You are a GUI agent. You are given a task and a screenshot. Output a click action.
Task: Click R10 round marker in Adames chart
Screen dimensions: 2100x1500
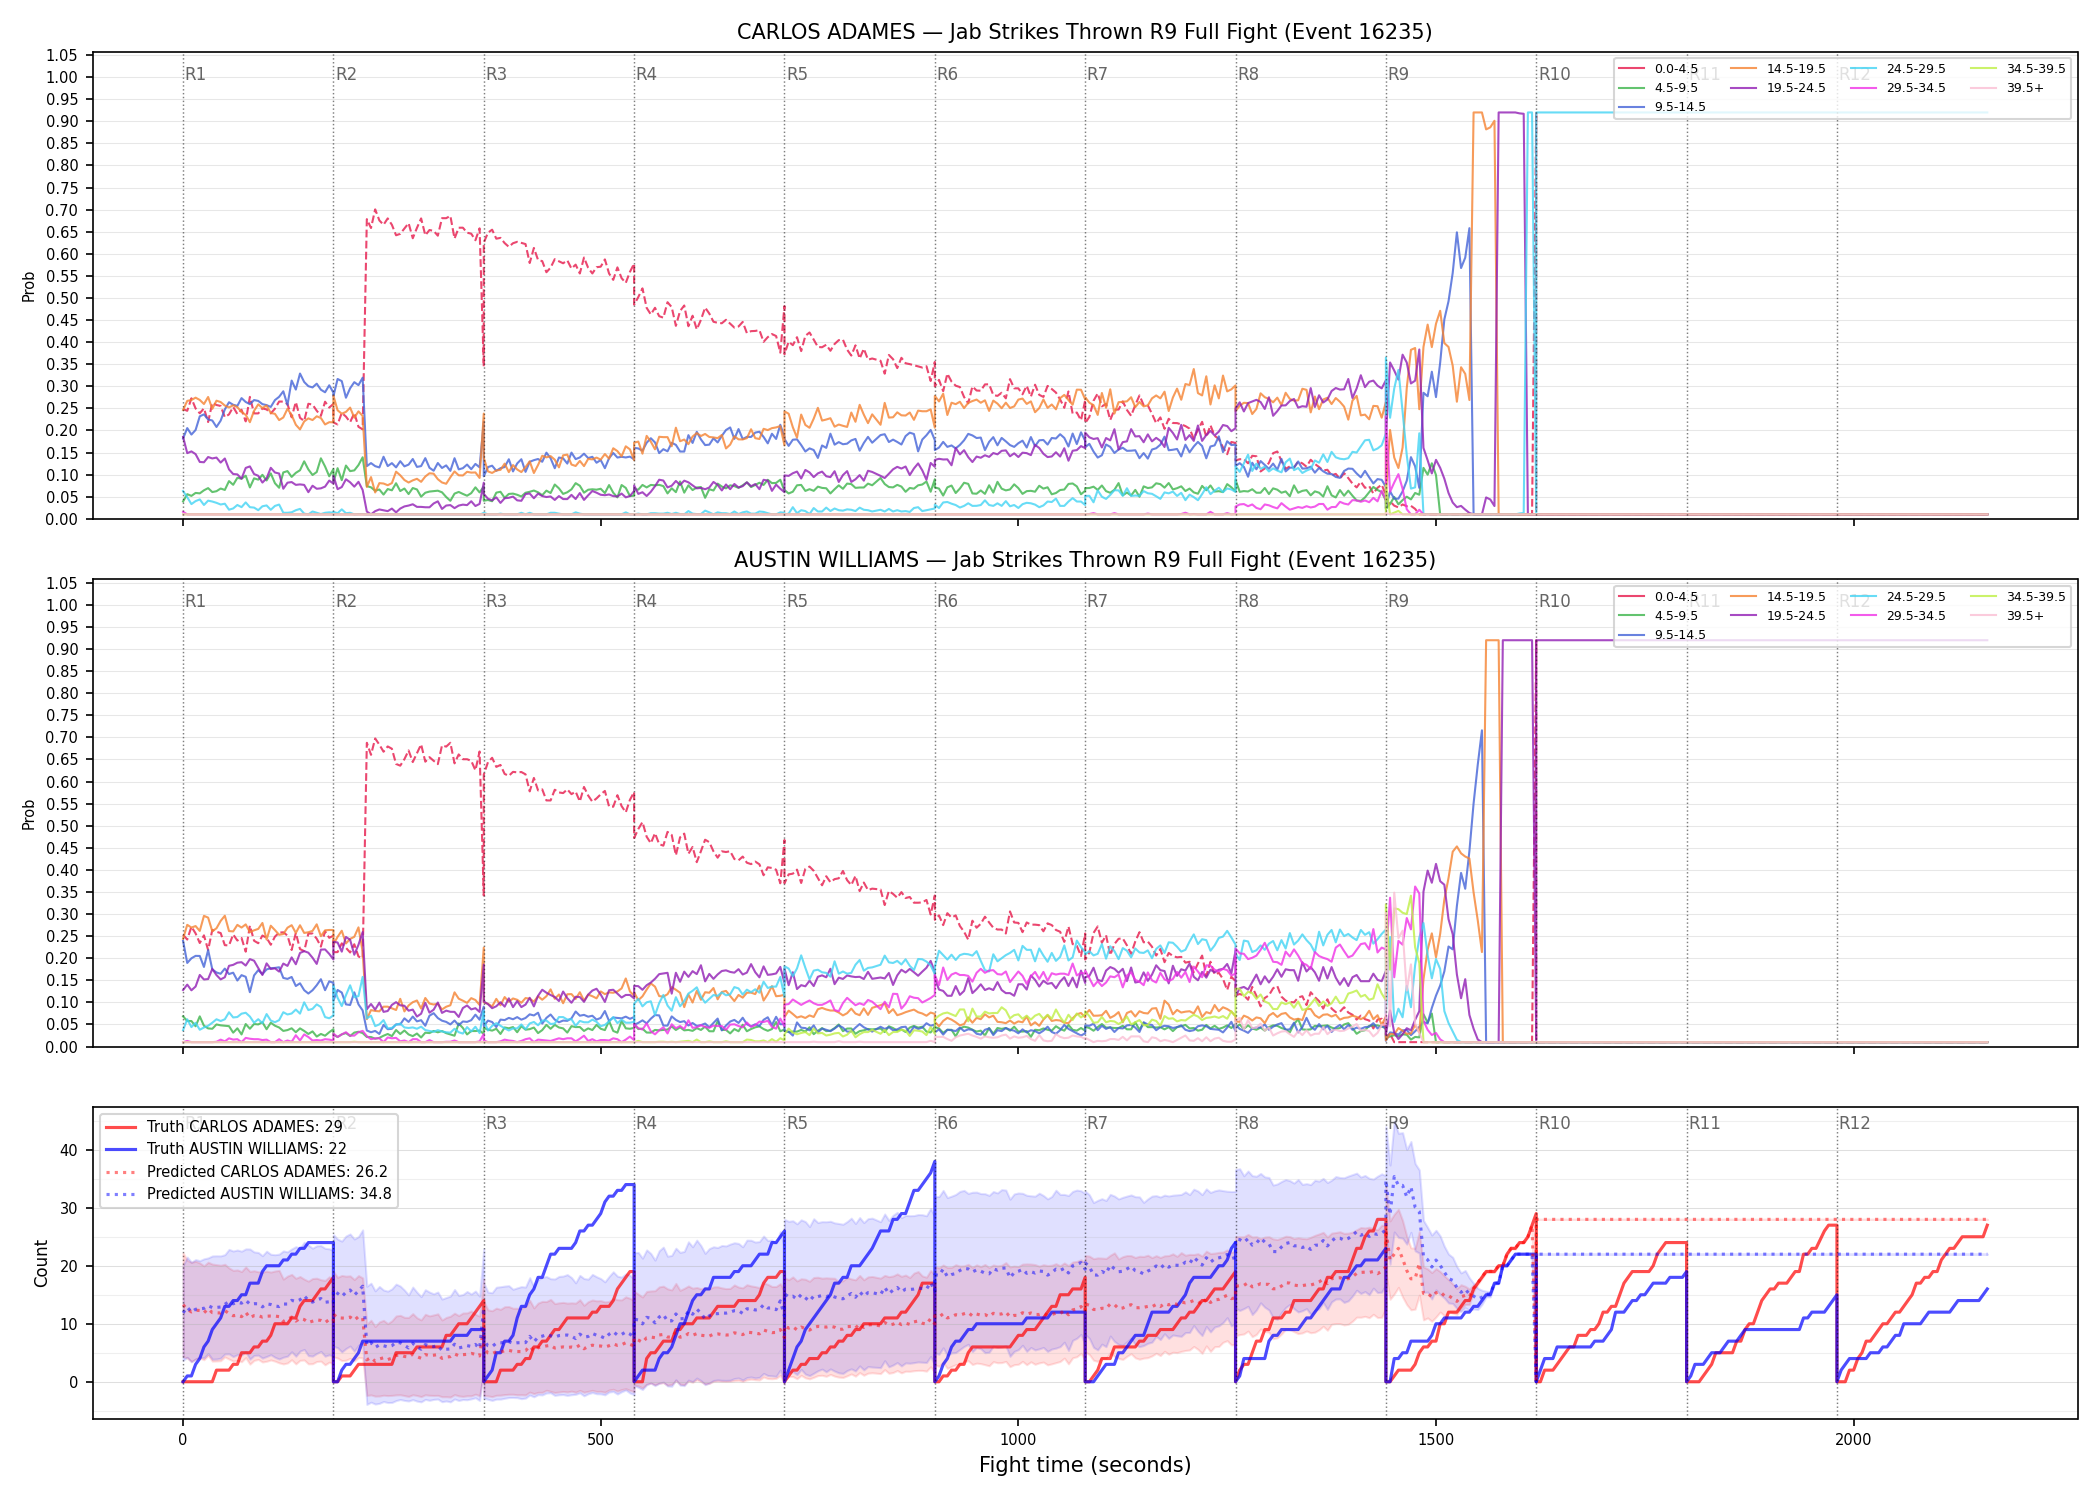click(1554, 74)
